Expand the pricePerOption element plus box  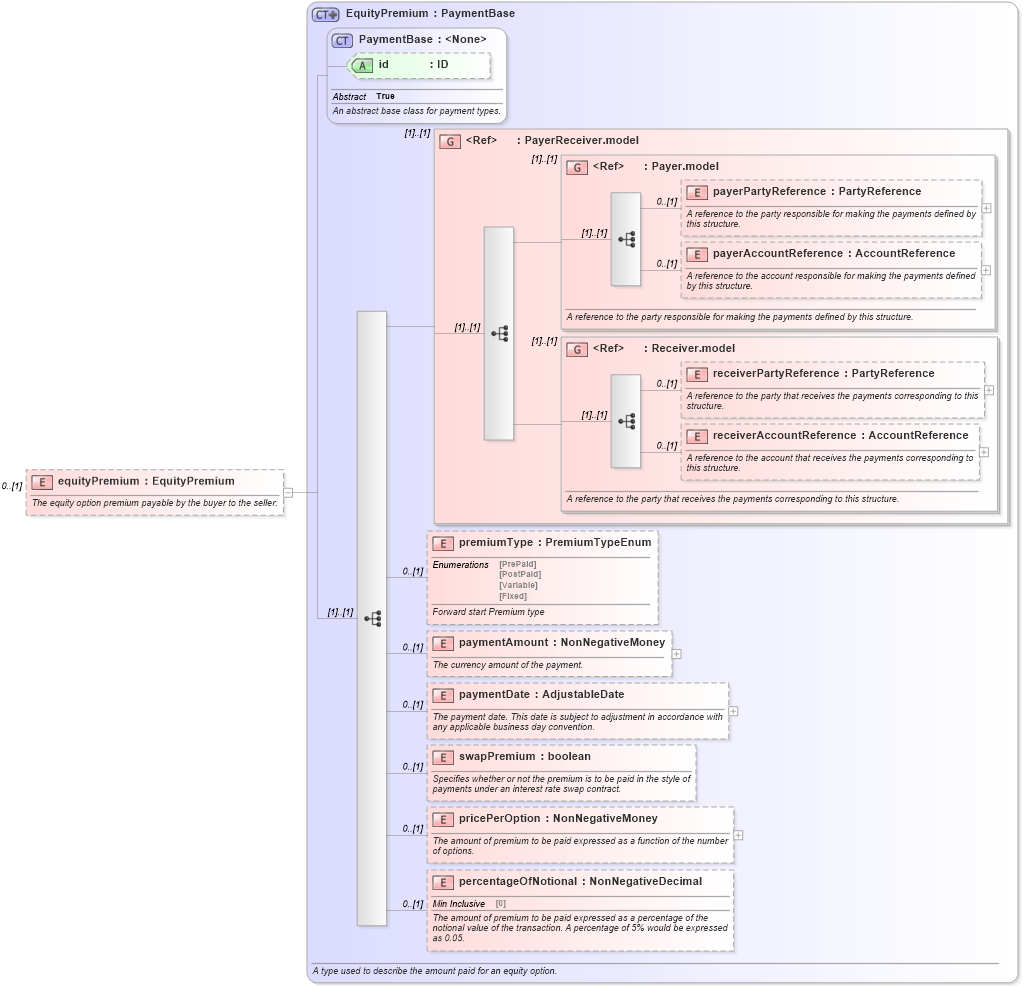738,832
